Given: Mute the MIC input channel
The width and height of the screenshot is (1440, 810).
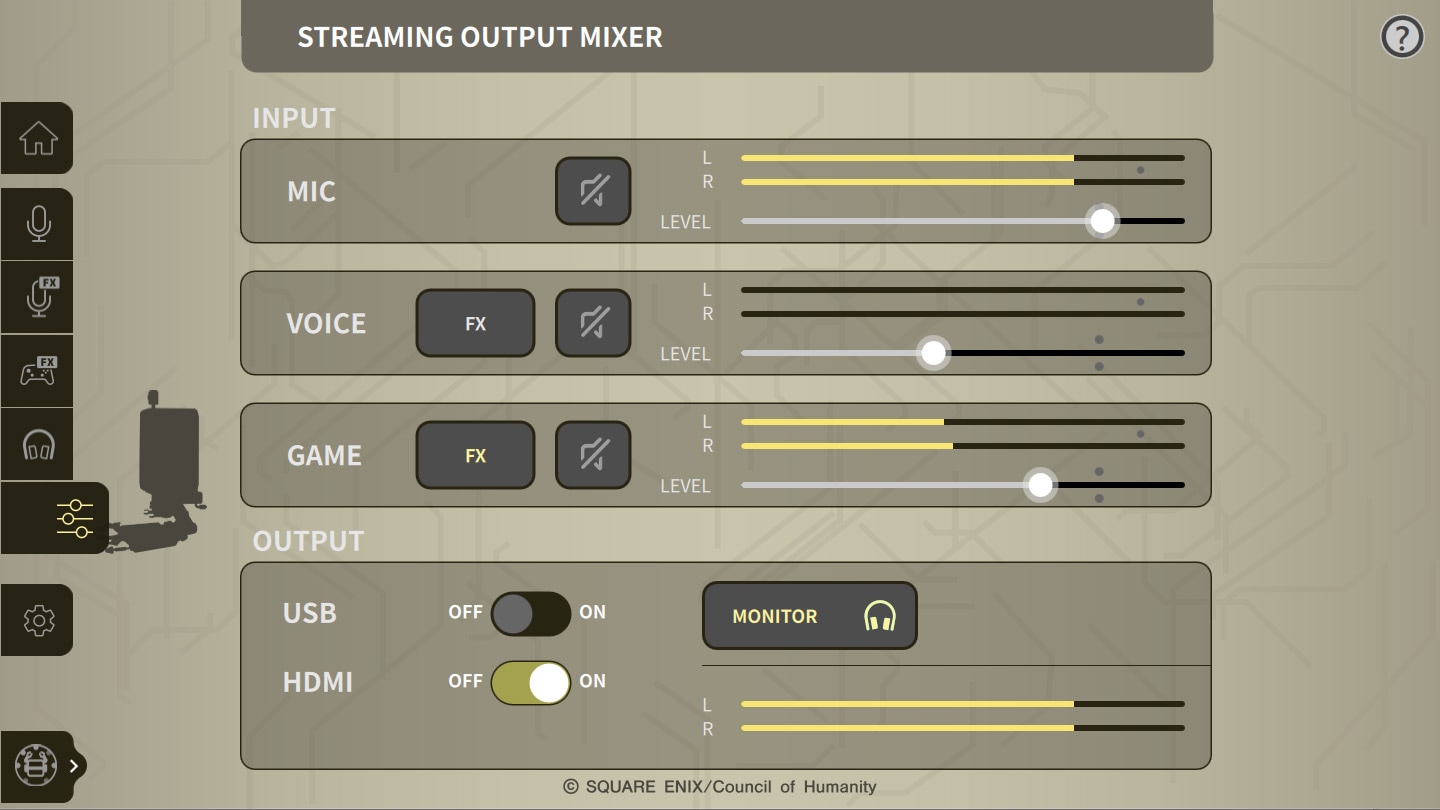Looking at the screenshot, I should pos(592,191).
